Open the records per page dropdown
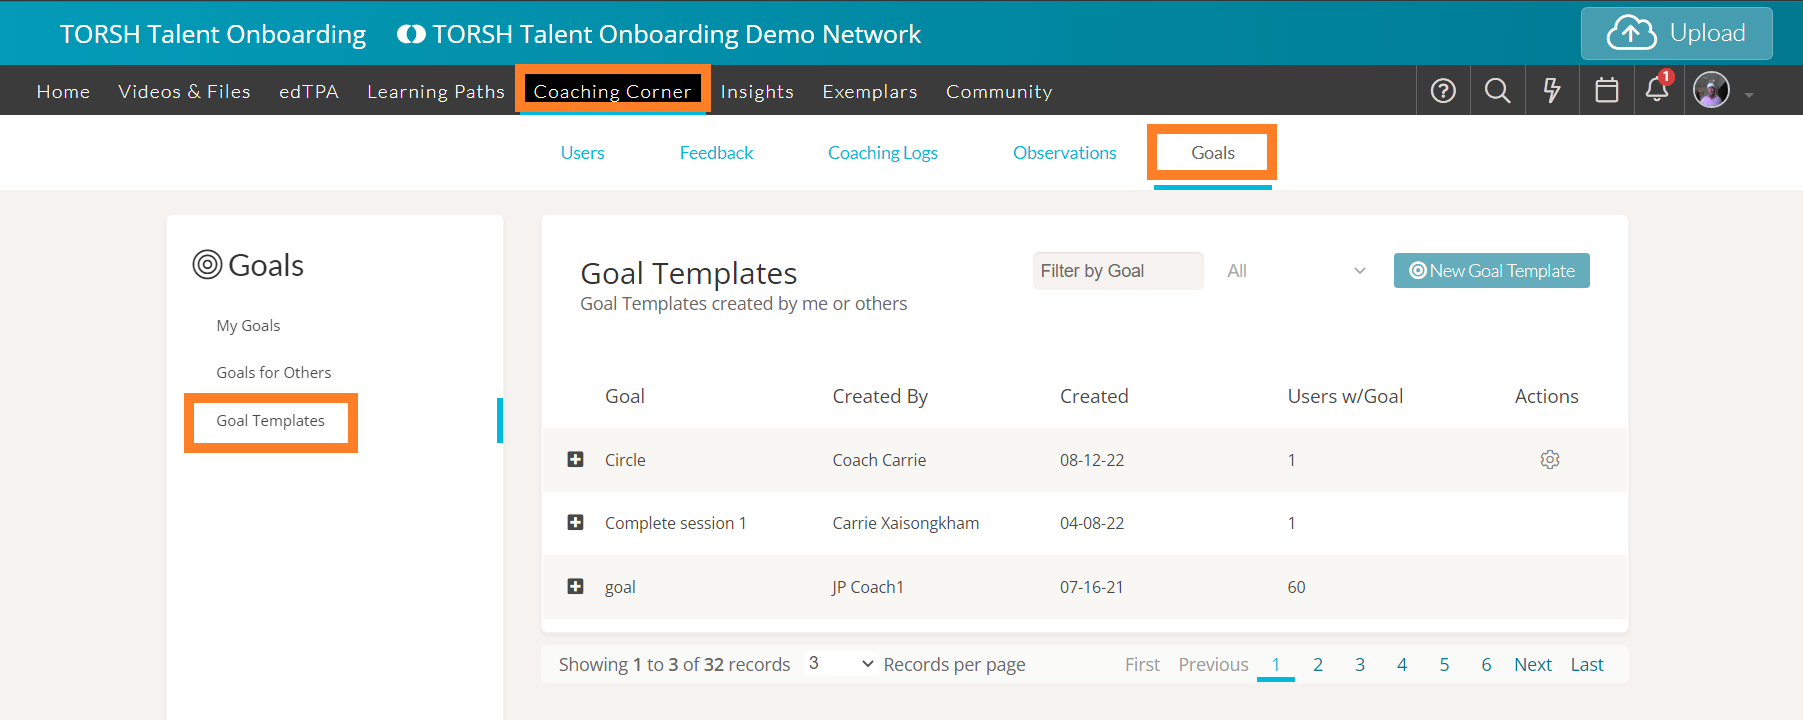The image size is (1803, 720). tap(840, 664)
